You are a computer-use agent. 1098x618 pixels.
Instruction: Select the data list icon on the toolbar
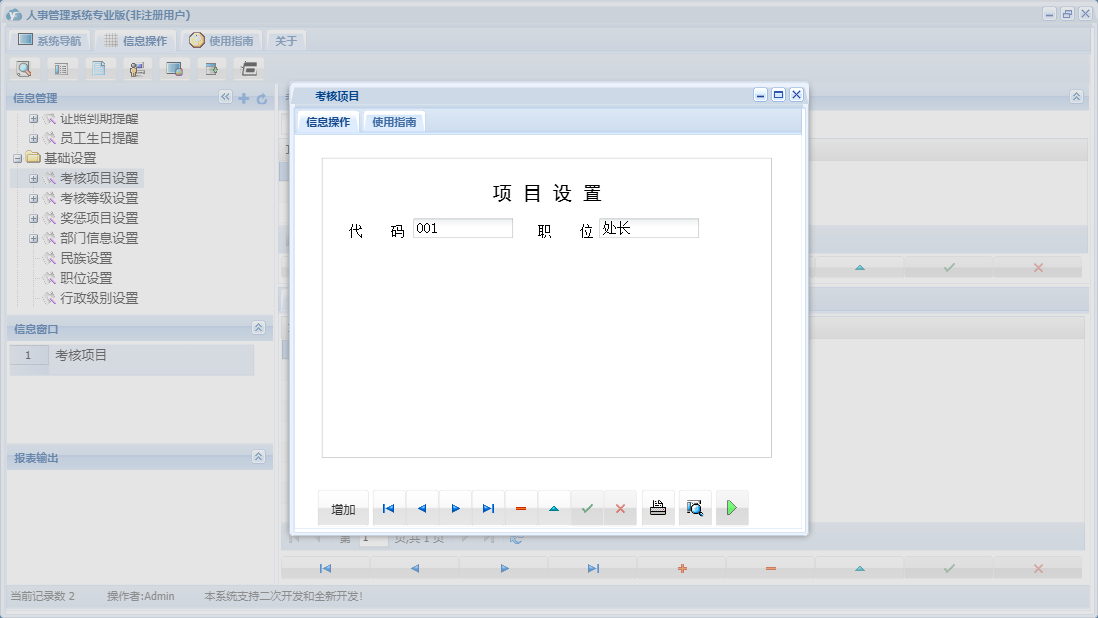61,68
